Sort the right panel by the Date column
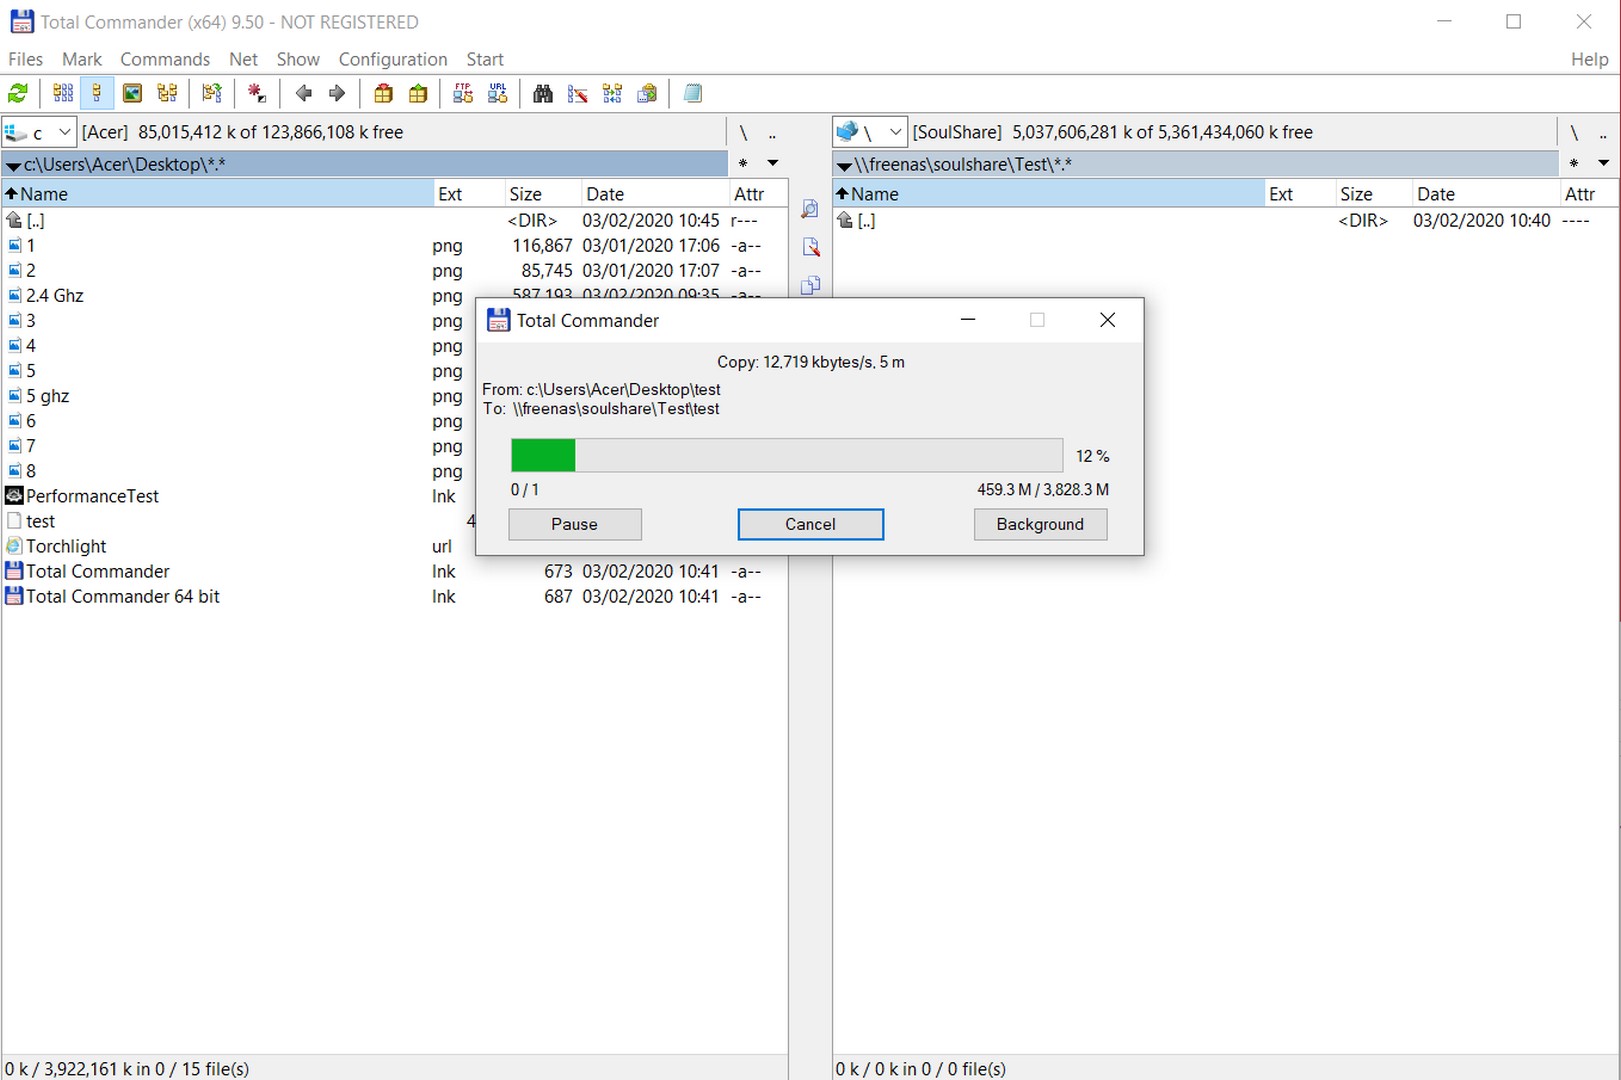1621x1080 pixels. [1486, 194]
